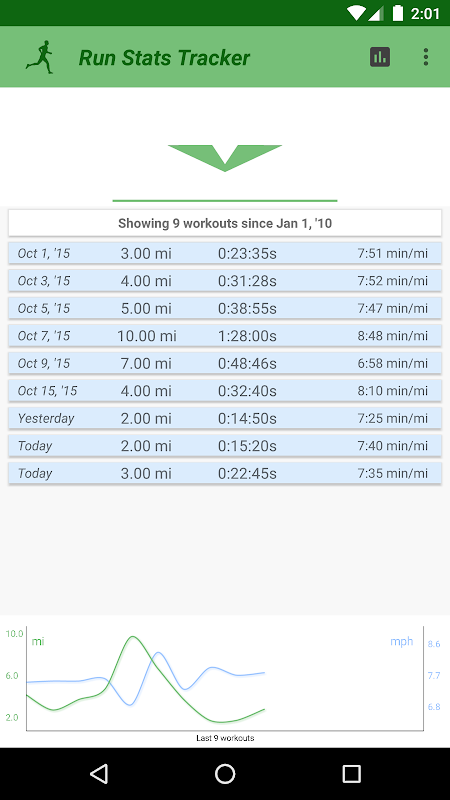Tap the recent apps square button
This screenshot has width=450, height=800.
pos(352,774)
